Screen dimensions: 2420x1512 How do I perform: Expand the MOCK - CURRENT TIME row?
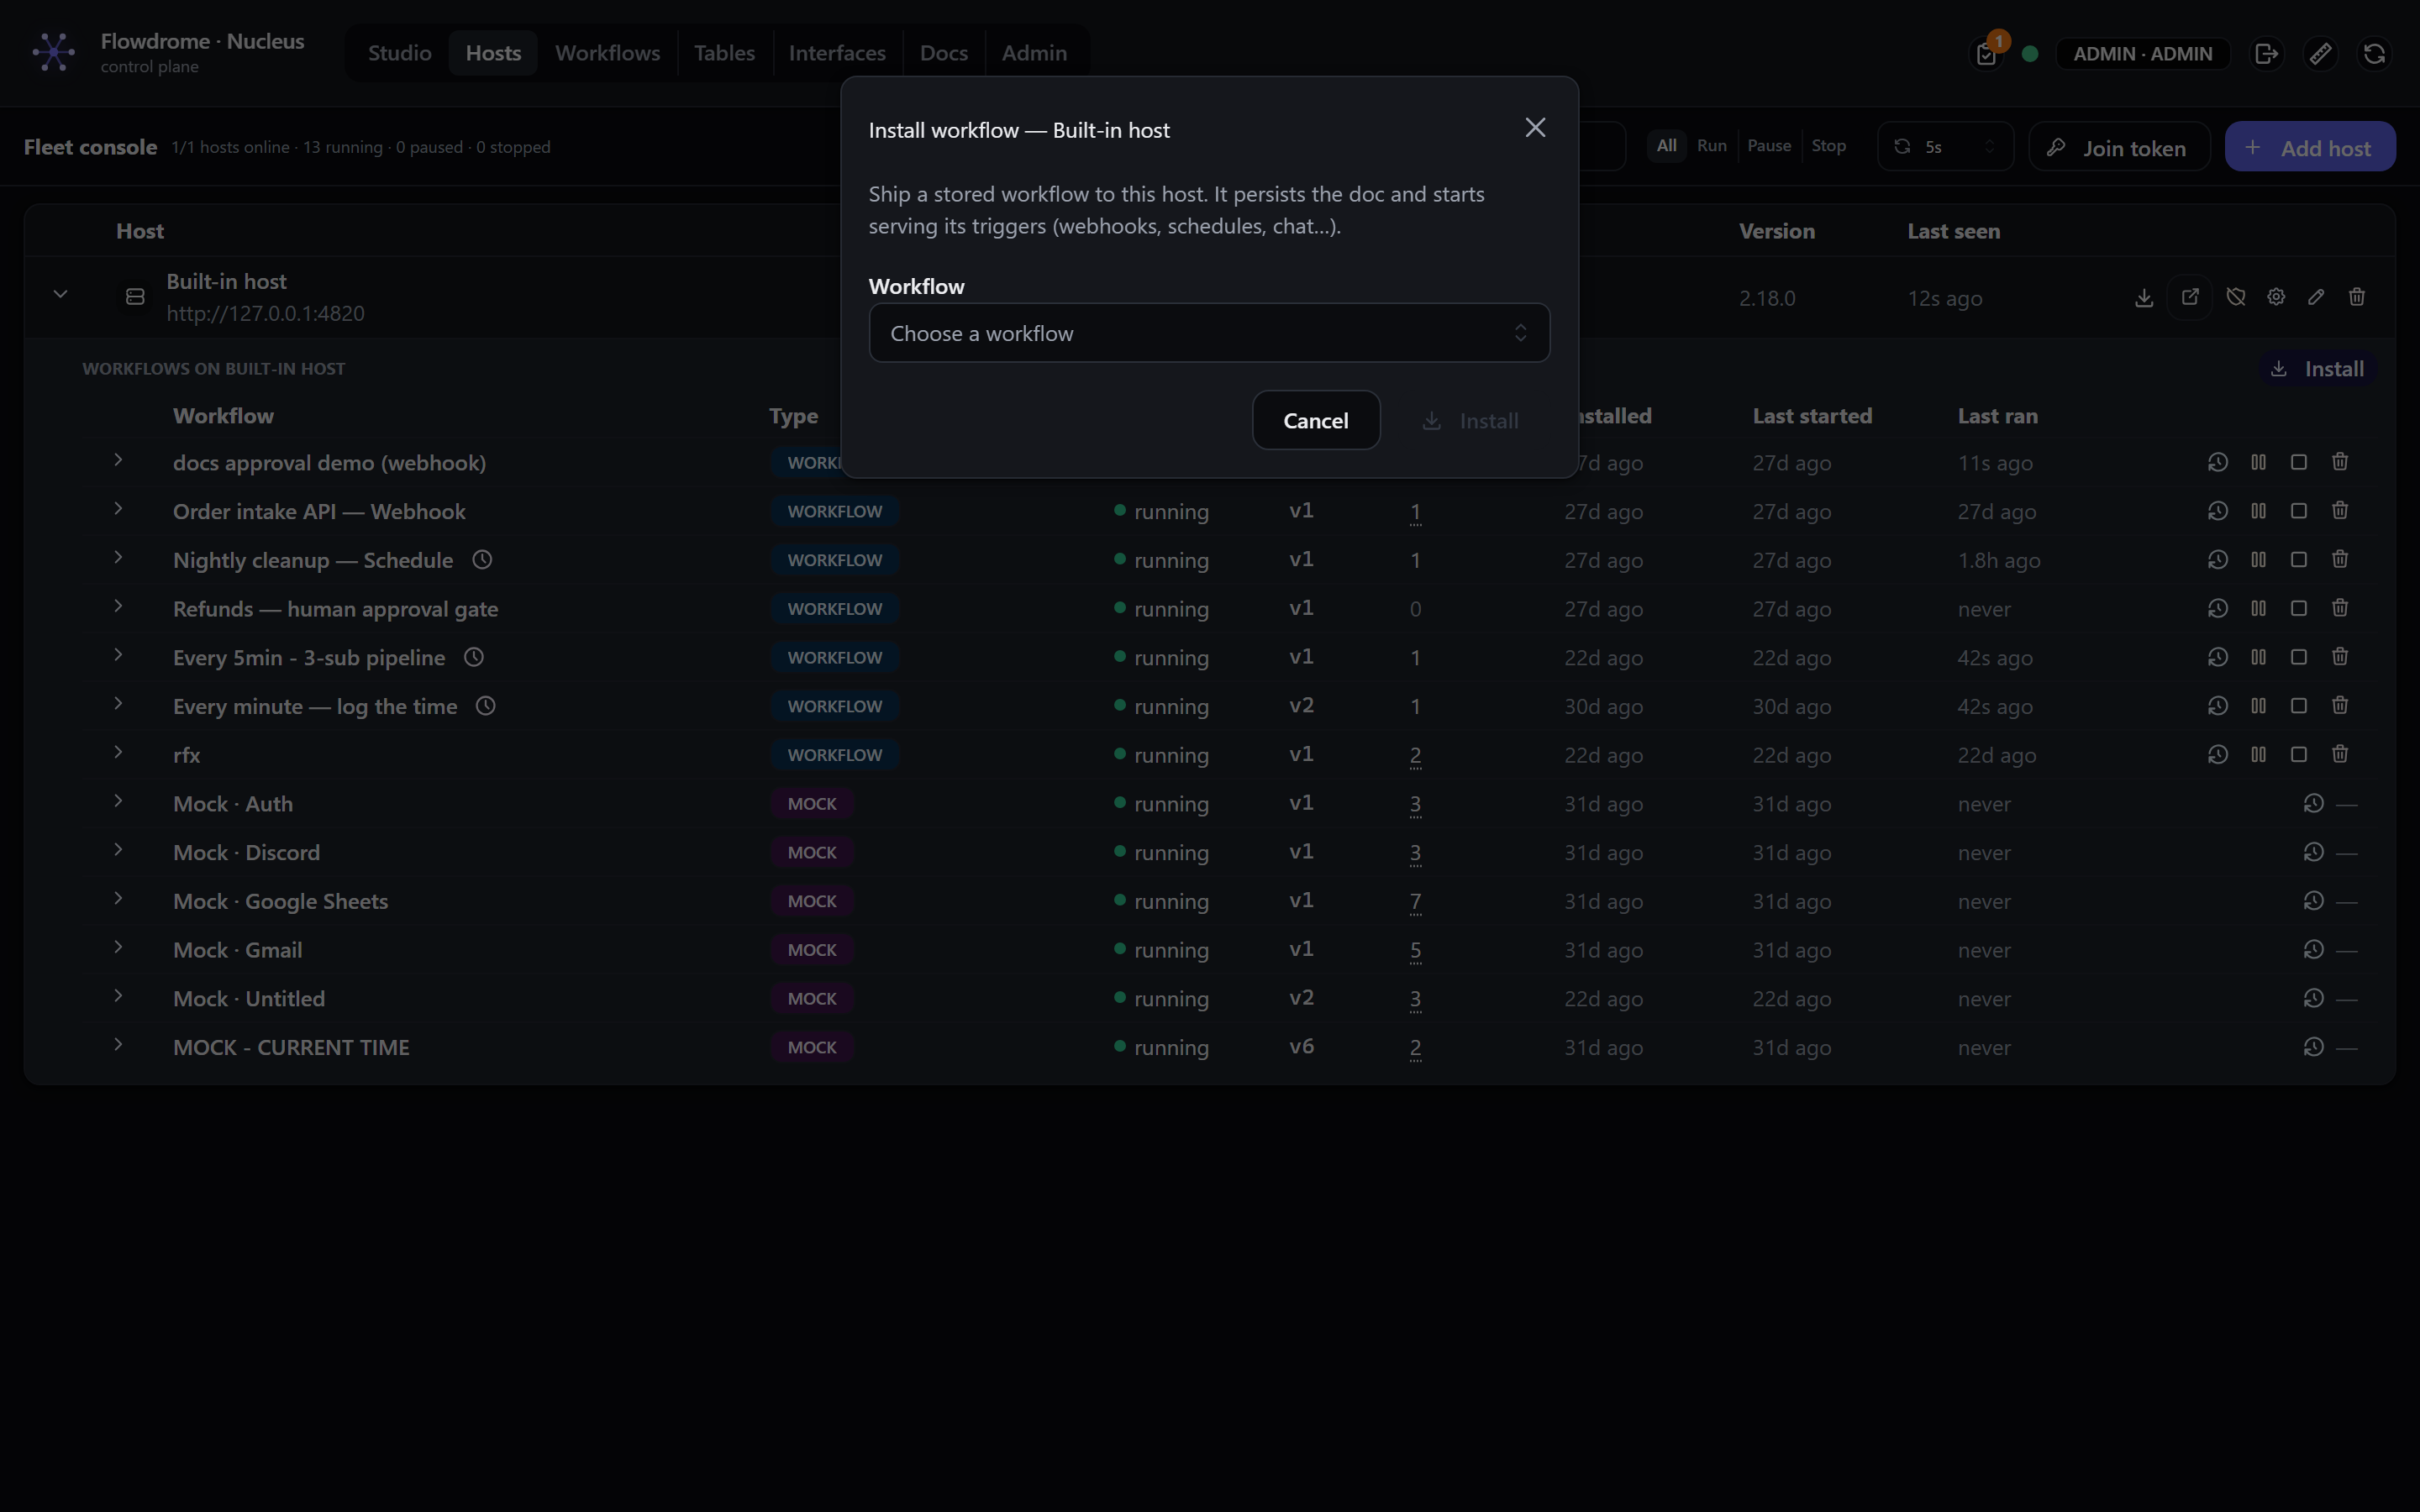coord(118,1045)
